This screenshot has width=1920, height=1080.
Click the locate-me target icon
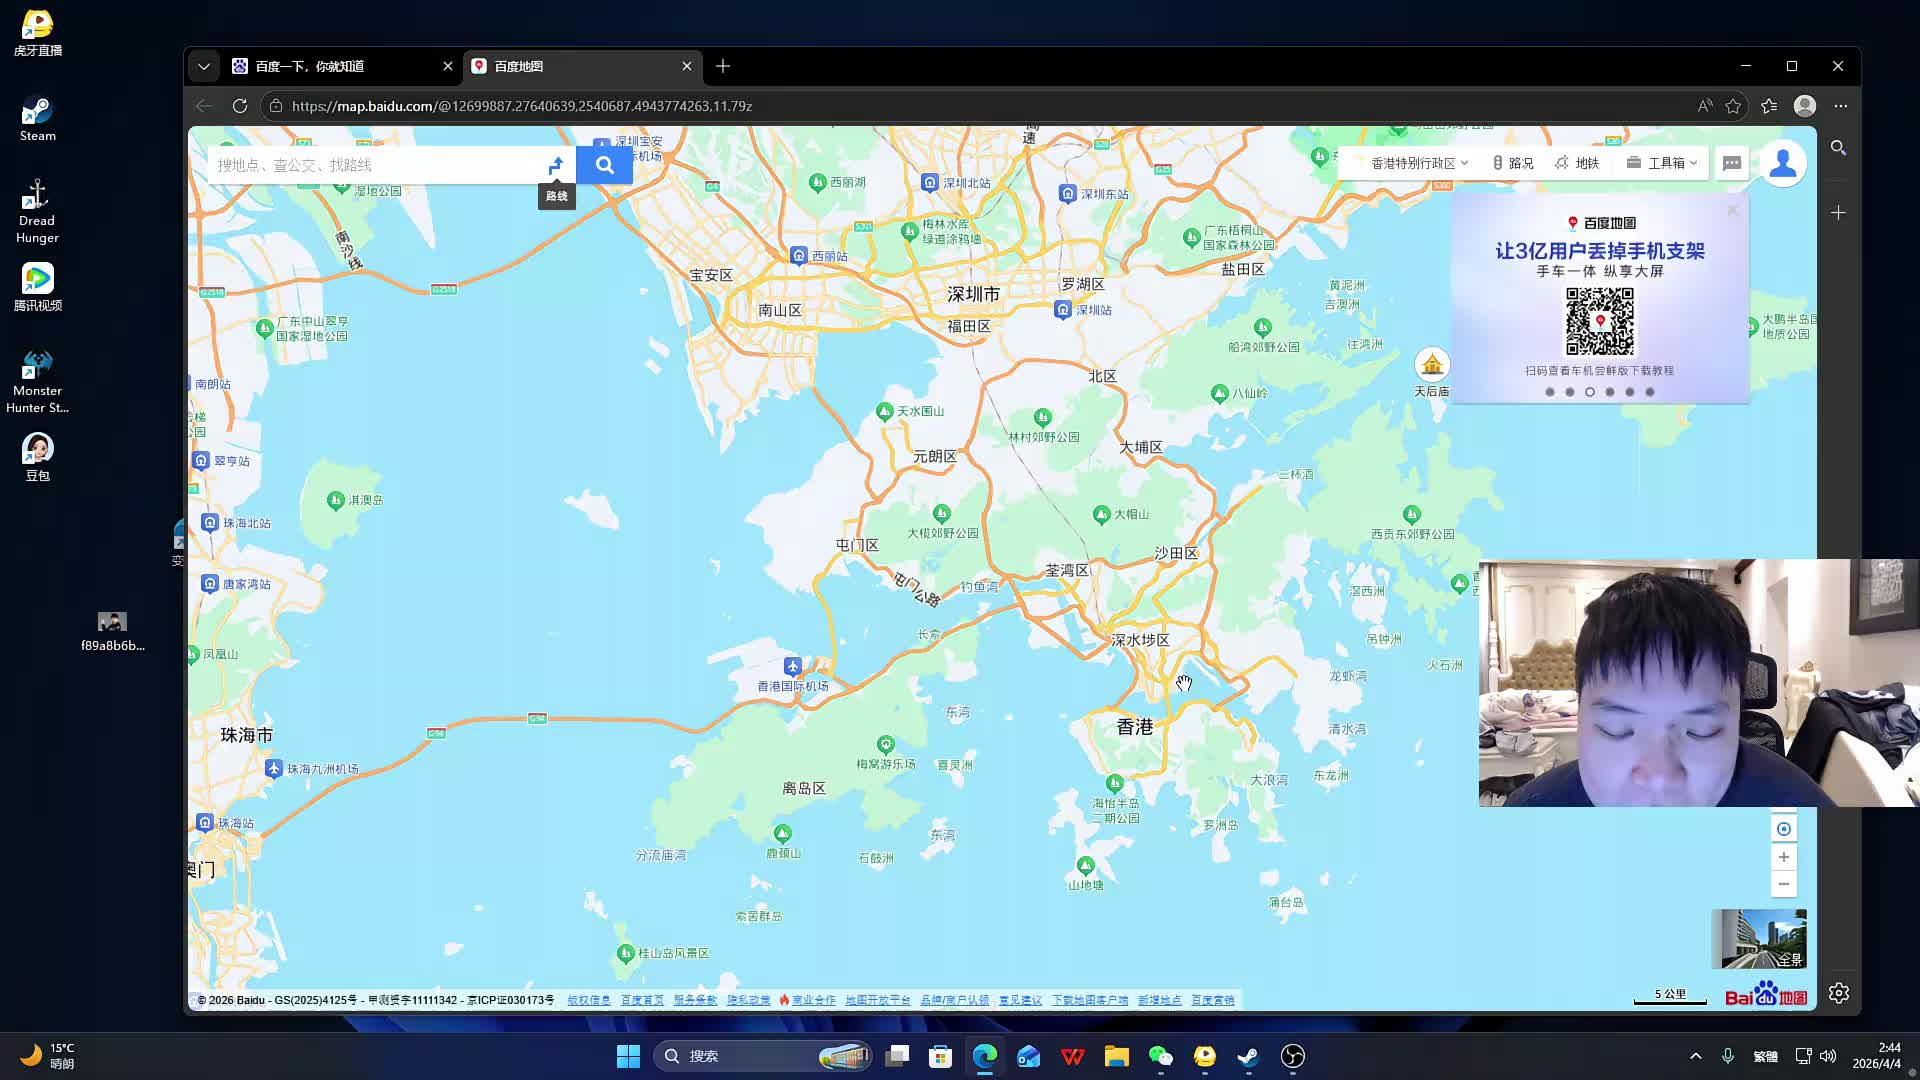pos(1783,829)
